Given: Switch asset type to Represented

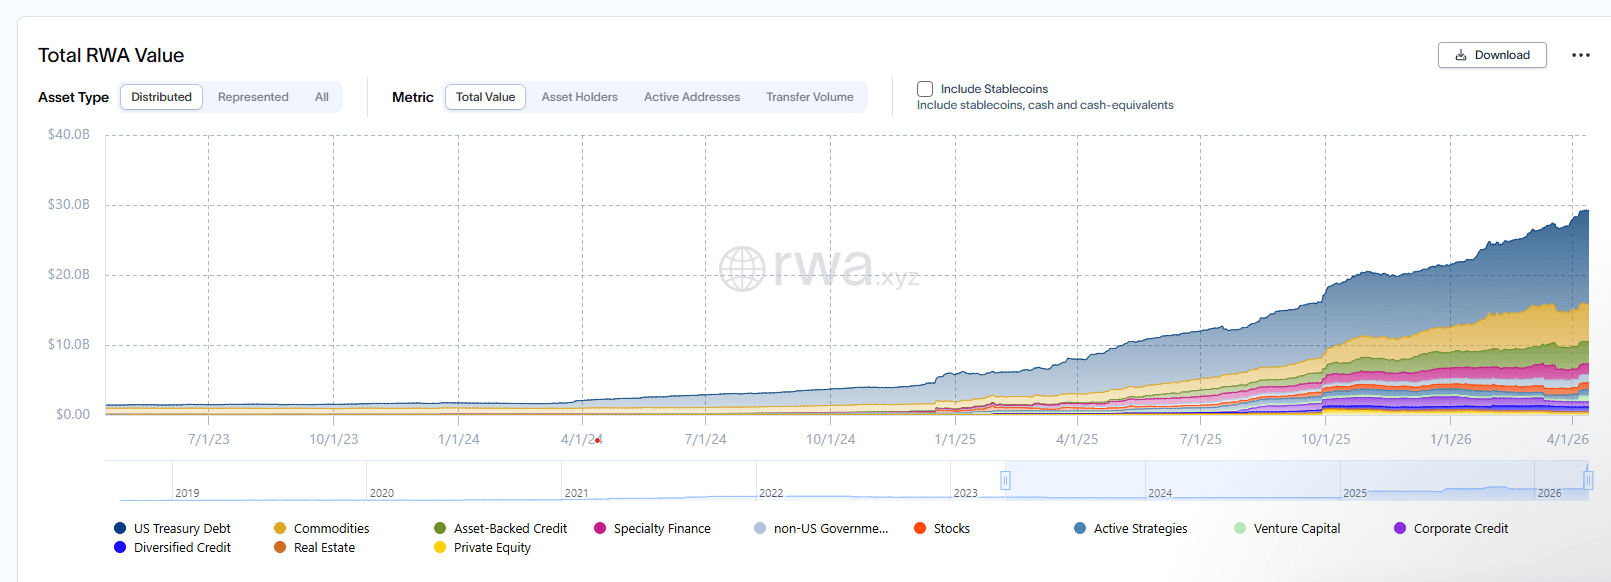Looking at the screenshot, I should click(x=253, y=97).
